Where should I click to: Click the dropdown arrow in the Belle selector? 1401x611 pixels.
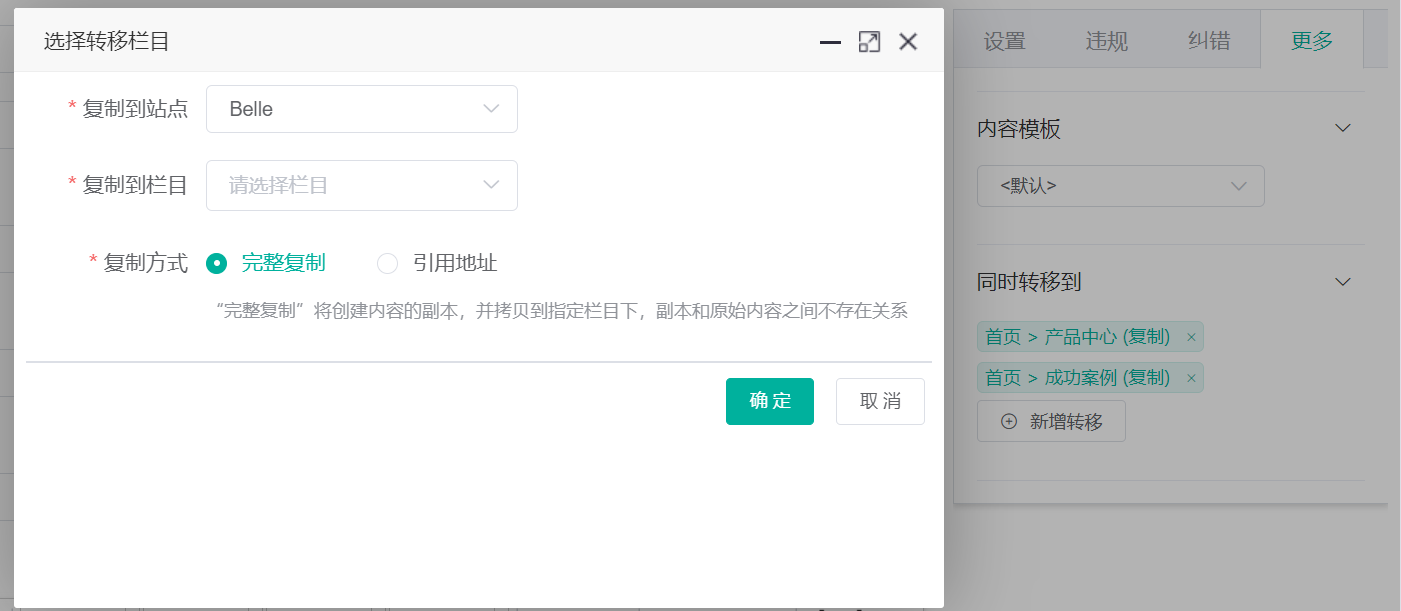[x=490, y=108]
